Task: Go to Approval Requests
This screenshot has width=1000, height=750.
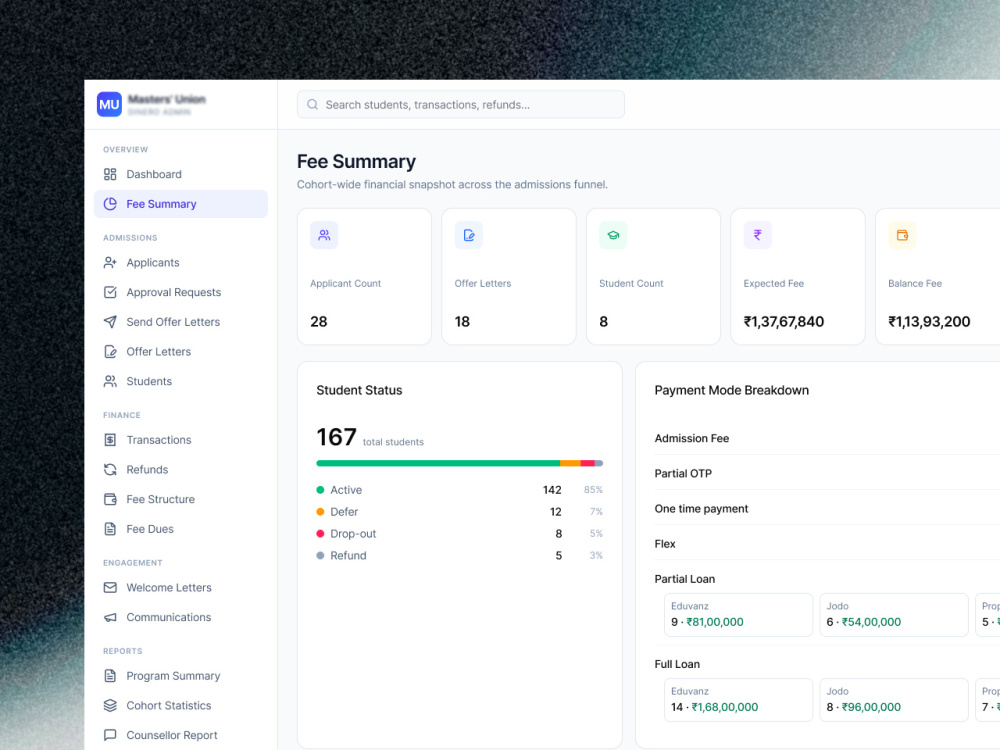Action: [180, 292]
